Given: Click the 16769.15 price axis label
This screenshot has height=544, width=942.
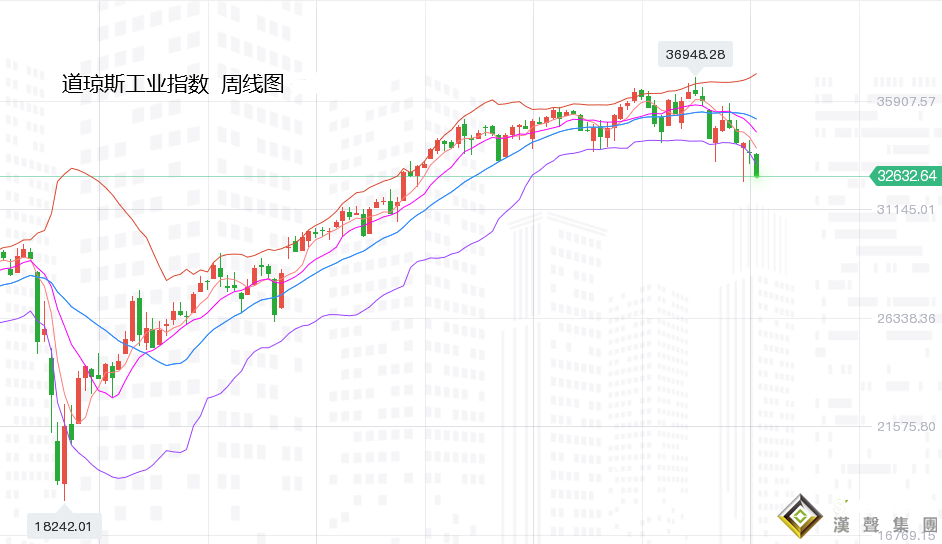Looking at the screenshot, I should (x=905, y=536).
